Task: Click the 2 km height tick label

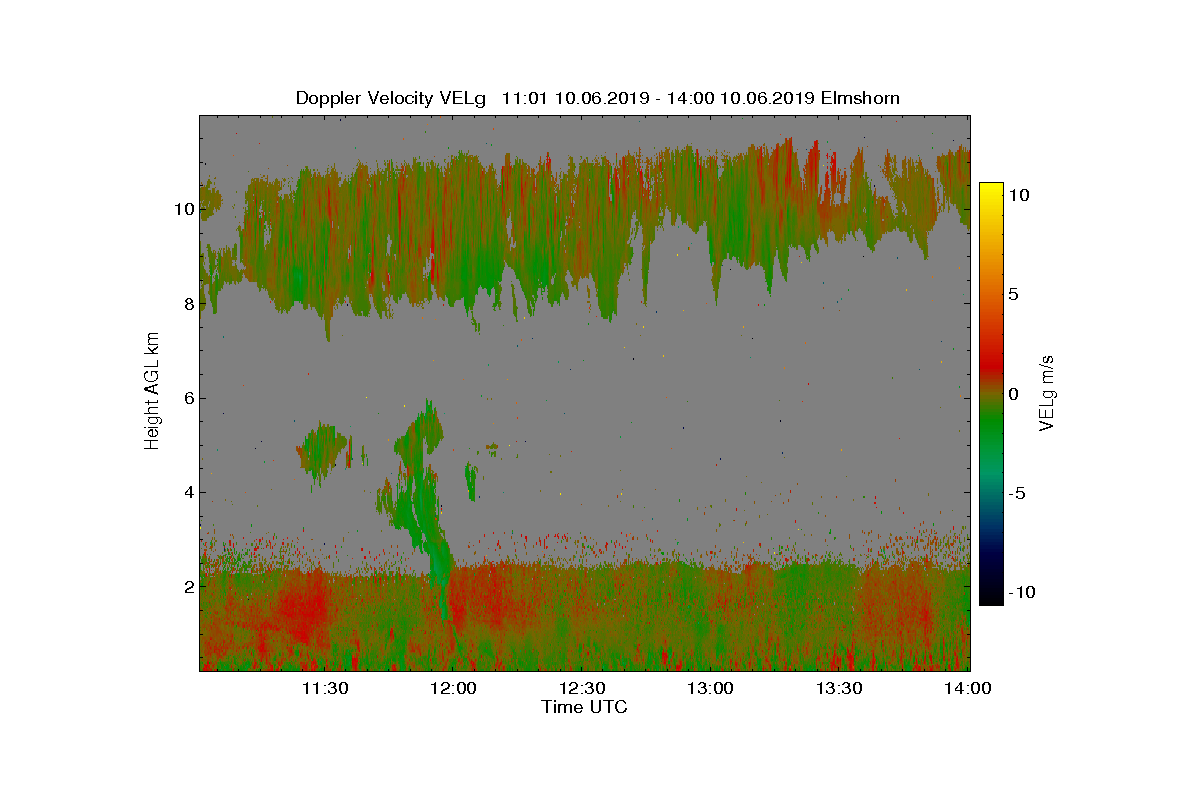Action: pyautogui.click(x=188, y=586)
